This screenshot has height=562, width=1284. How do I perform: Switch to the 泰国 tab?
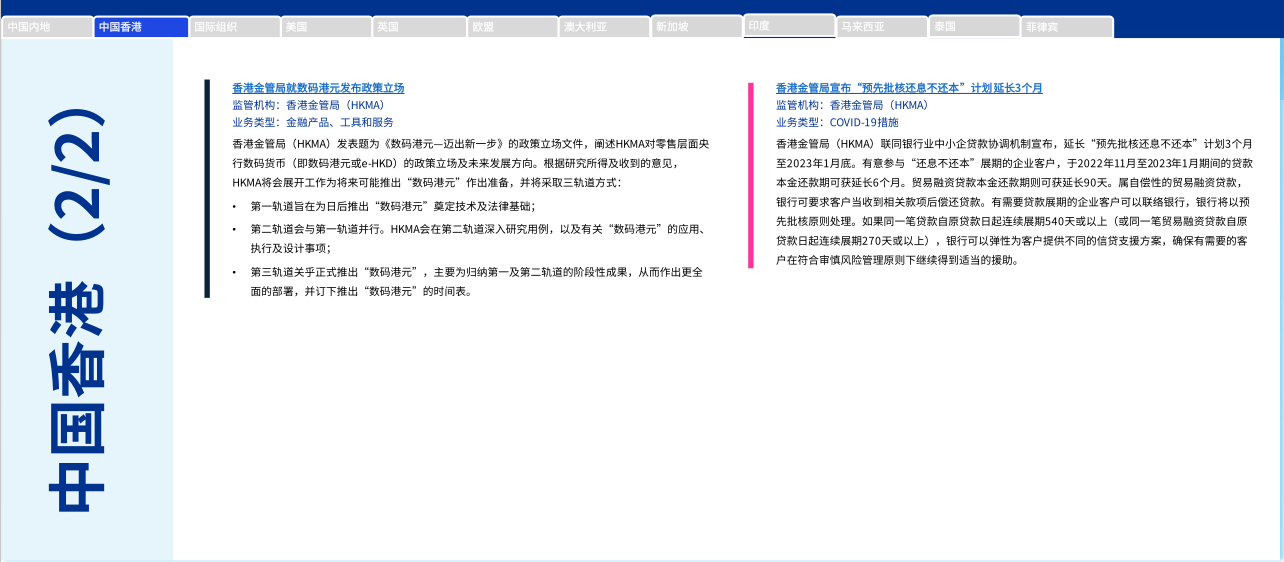coord(974,27)
